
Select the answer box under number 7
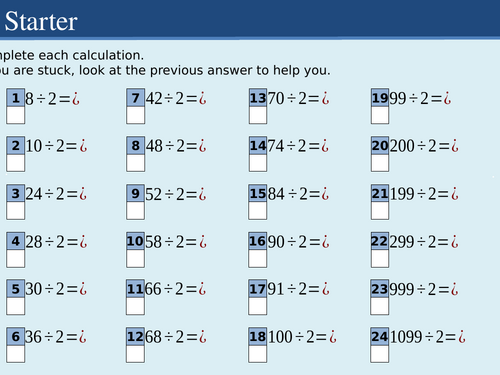[x=135, y=115]
